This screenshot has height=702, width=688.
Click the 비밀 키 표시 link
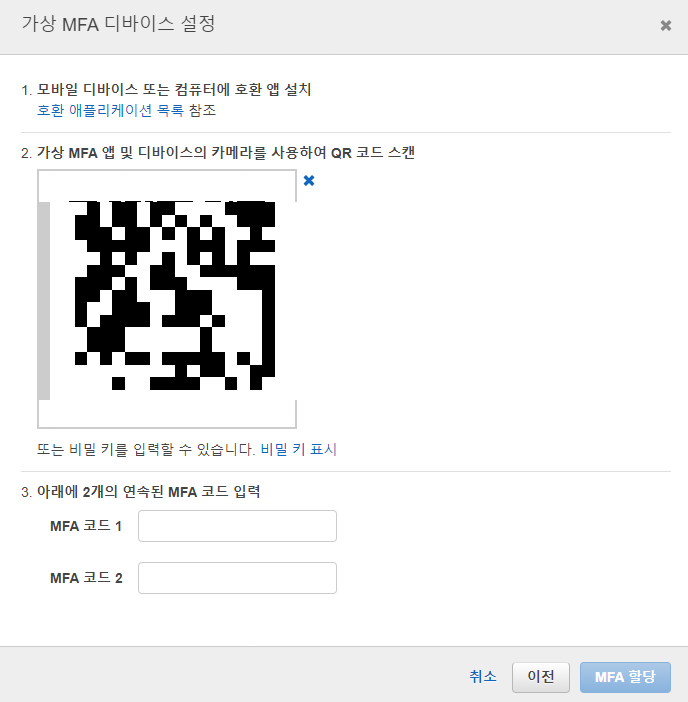click(299, 449)
